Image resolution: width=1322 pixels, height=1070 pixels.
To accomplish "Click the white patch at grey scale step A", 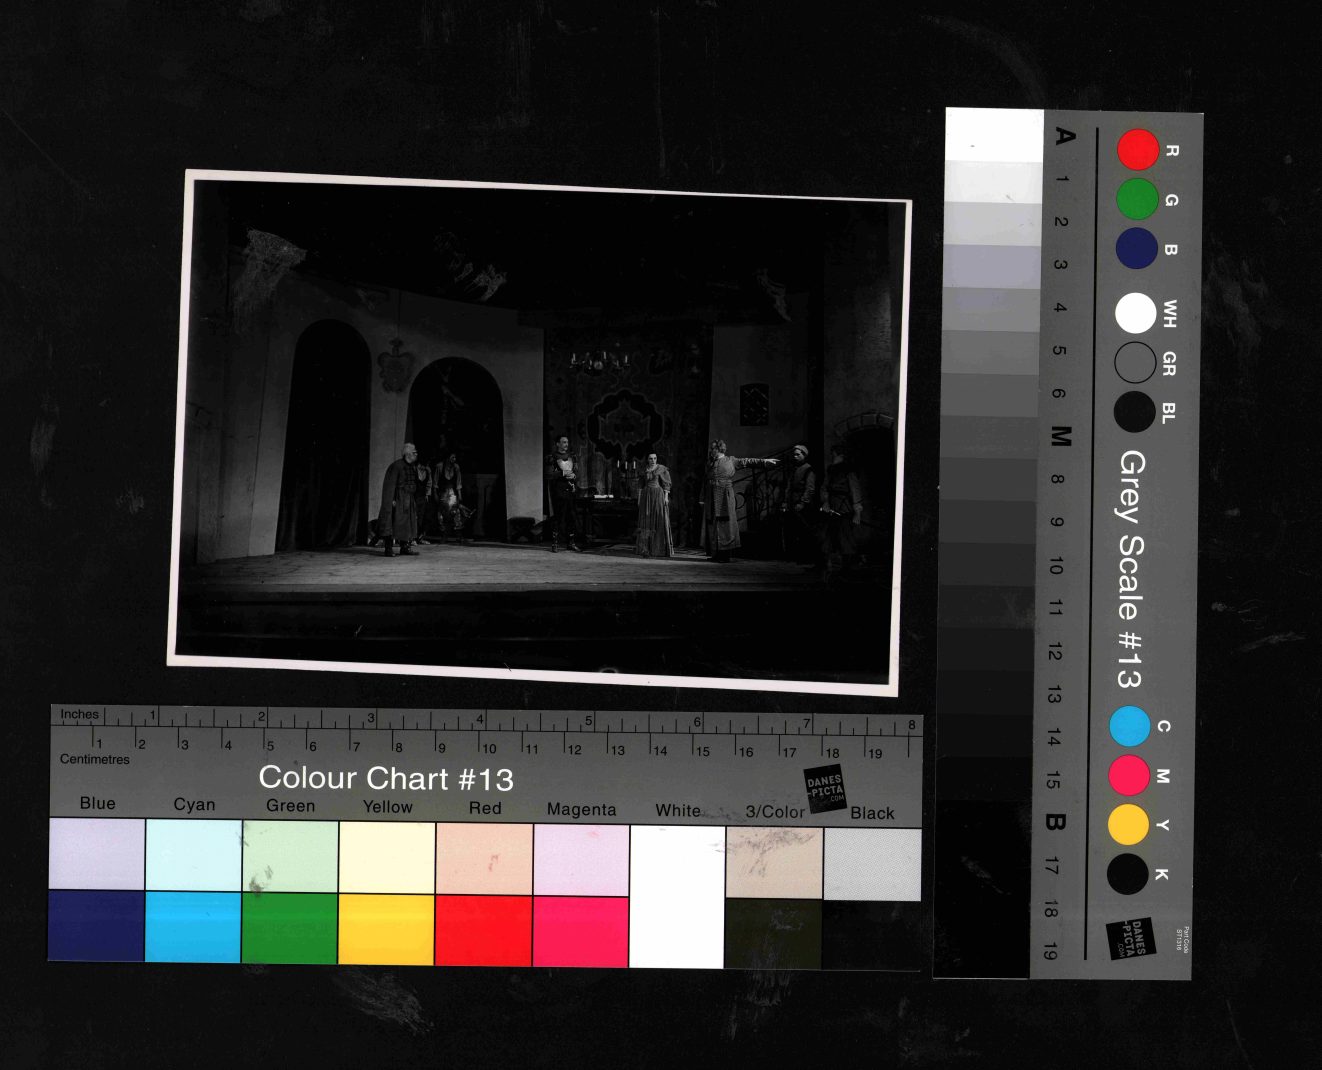I will coord(994,135).
